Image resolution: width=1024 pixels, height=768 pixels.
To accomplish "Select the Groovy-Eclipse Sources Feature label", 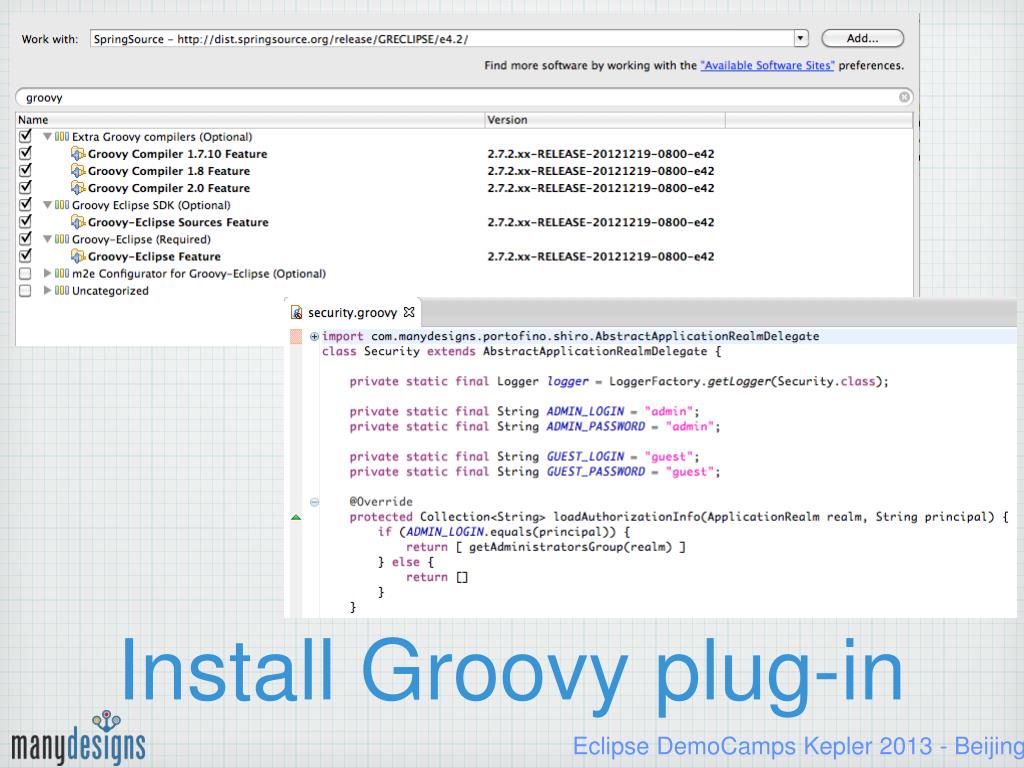I will (178, 222).
